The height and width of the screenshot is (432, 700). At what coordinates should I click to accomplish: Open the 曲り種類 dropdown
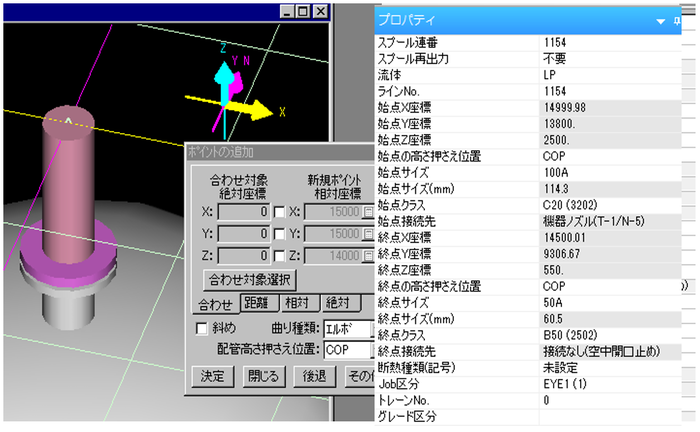346,328
